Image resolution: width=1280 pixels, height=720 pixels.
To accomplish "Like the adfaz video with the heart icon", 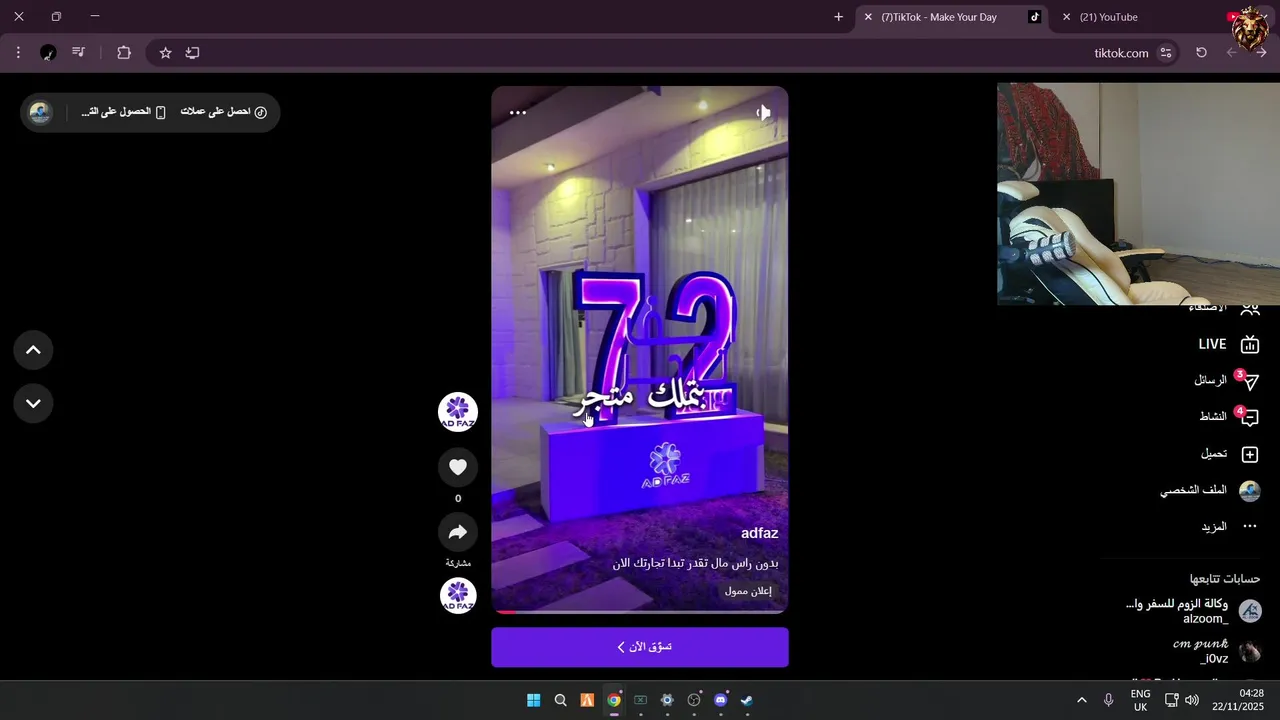I will pyautogui.click(x=458, y=467).
